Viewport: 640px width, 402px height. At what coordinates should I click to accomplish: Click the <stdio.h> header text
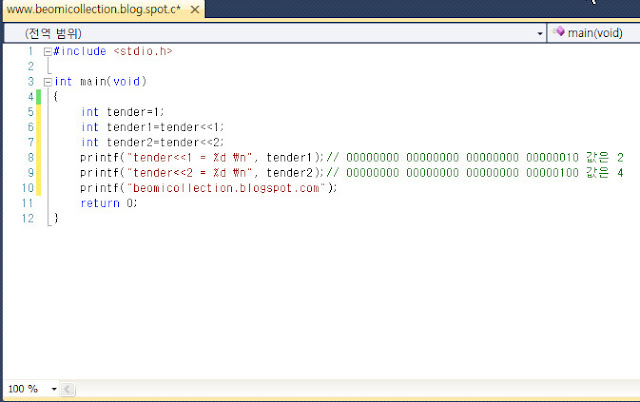143,51
